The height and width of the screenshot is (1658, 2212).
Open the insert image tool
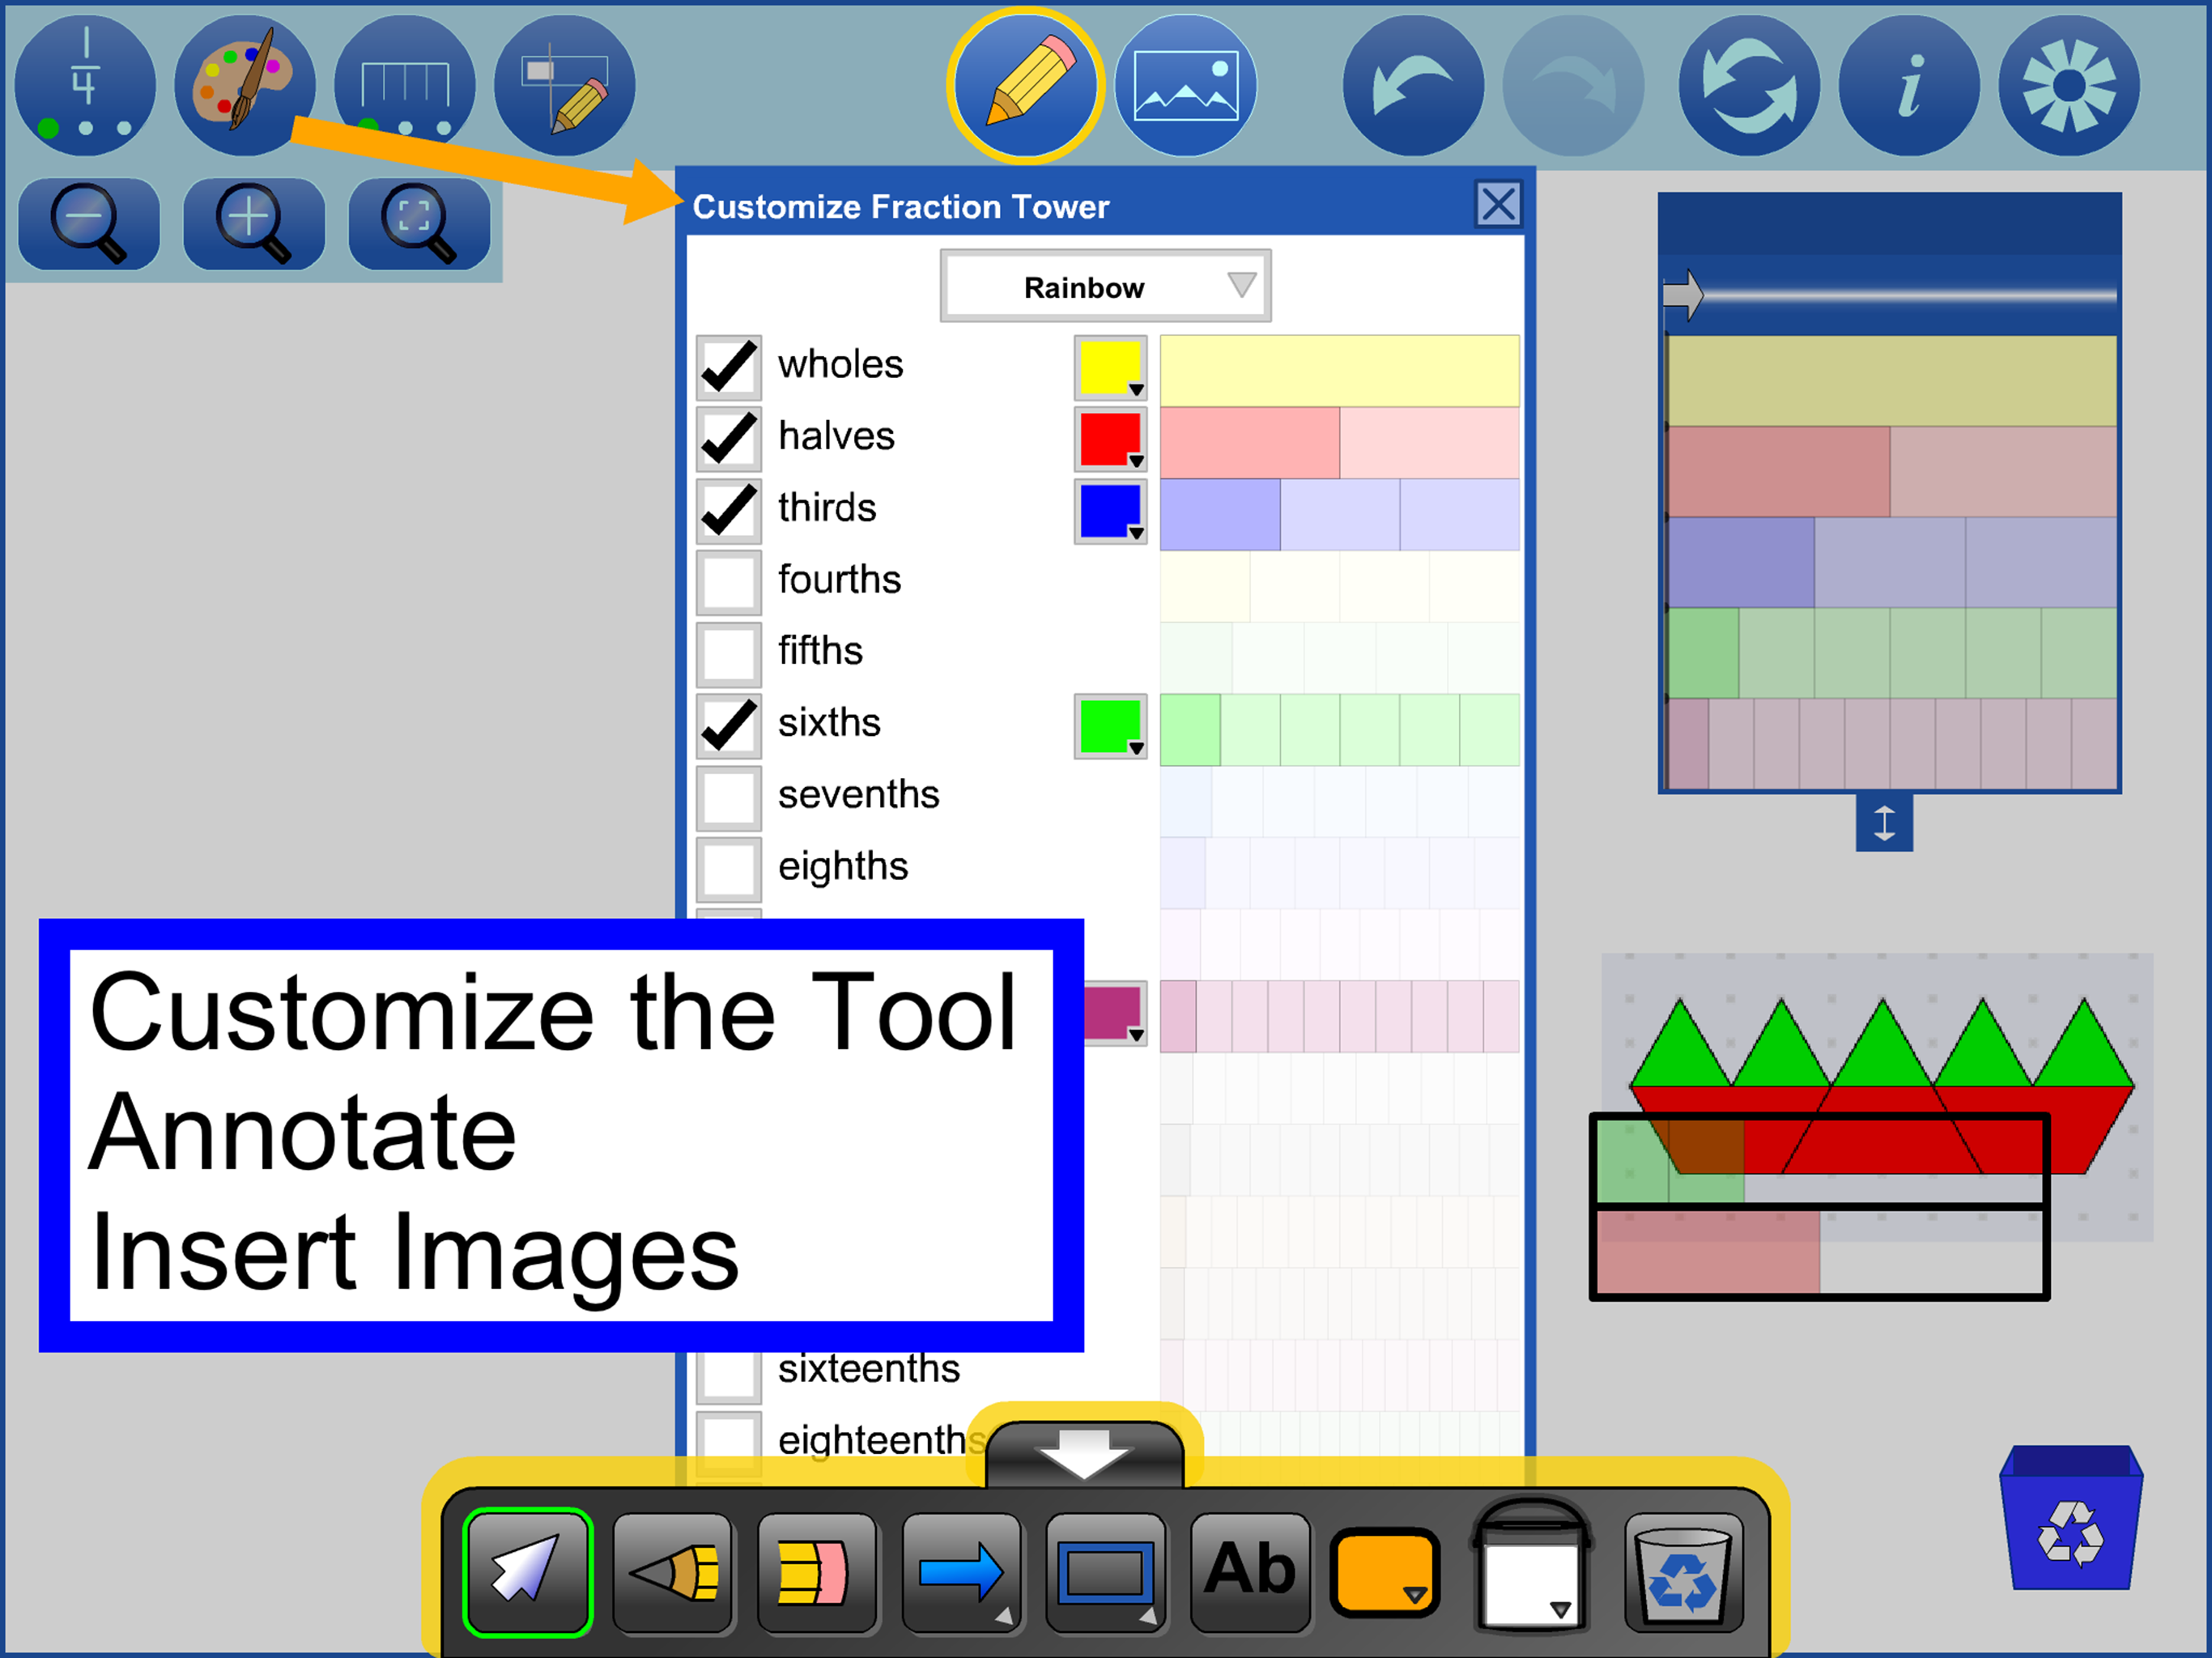(x=1185, y=85)
